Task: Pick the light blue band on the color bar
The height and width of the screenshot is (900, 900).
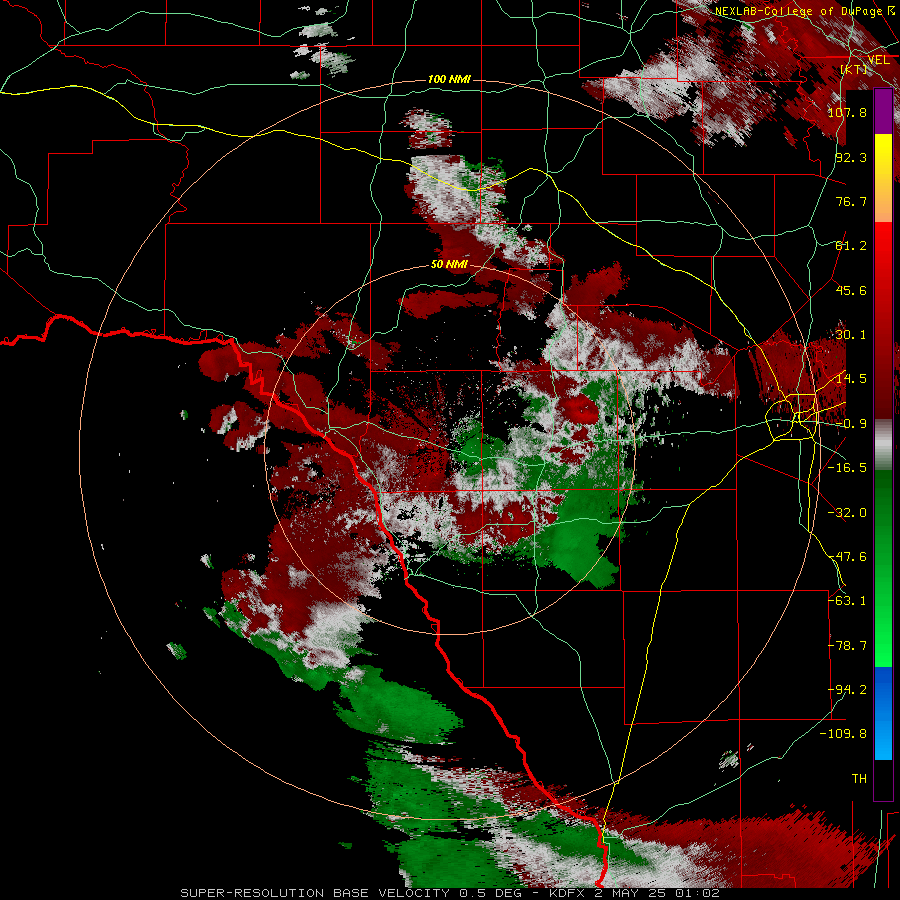Action: pos(883,738)
